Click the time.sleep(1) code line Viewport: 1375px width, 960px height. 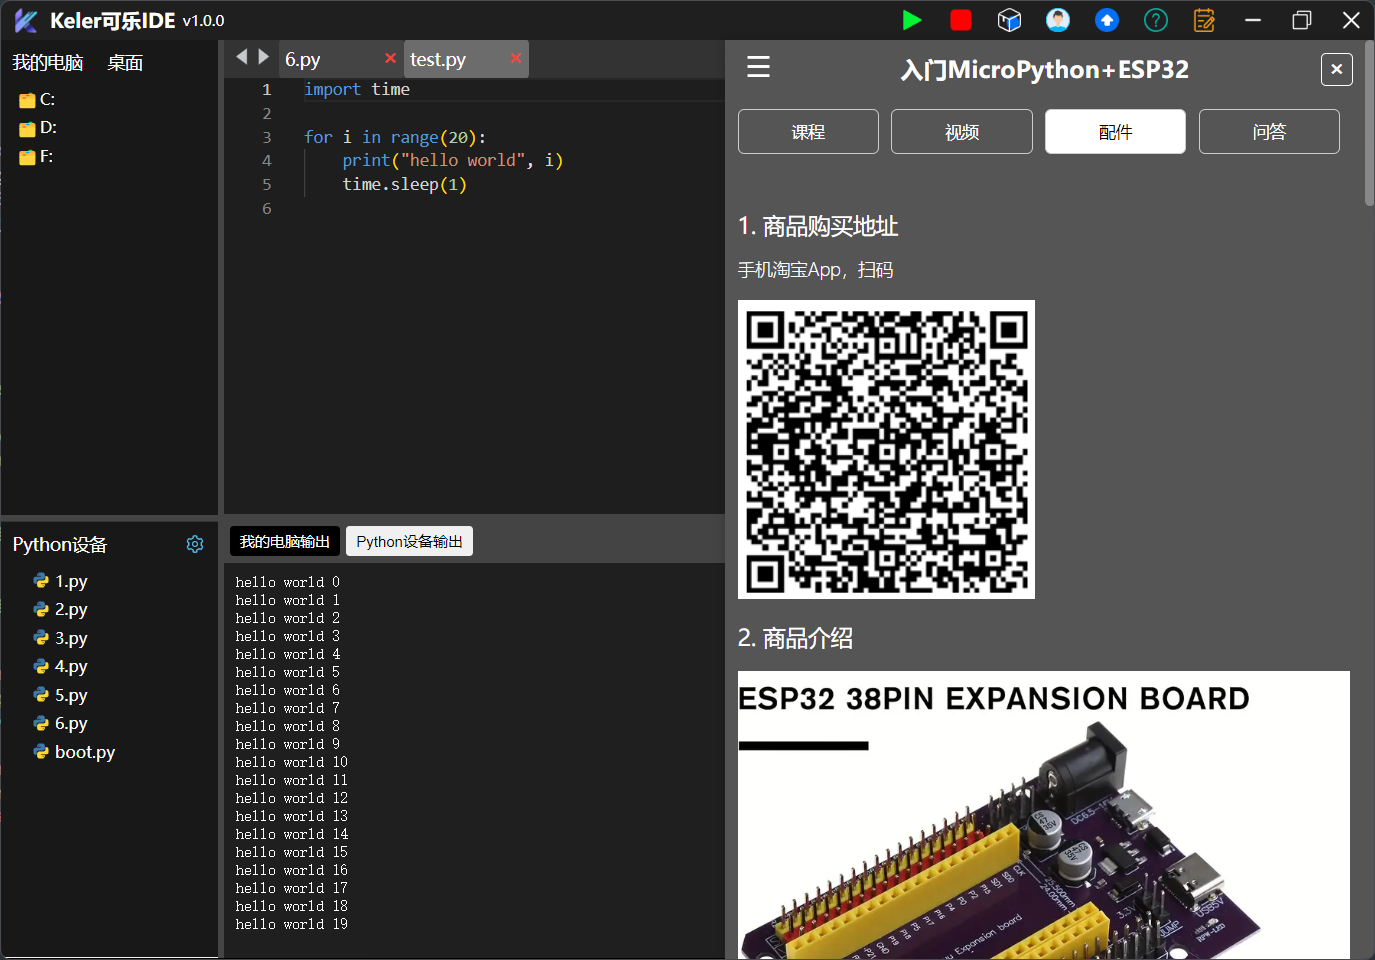(x=405, y=184)
